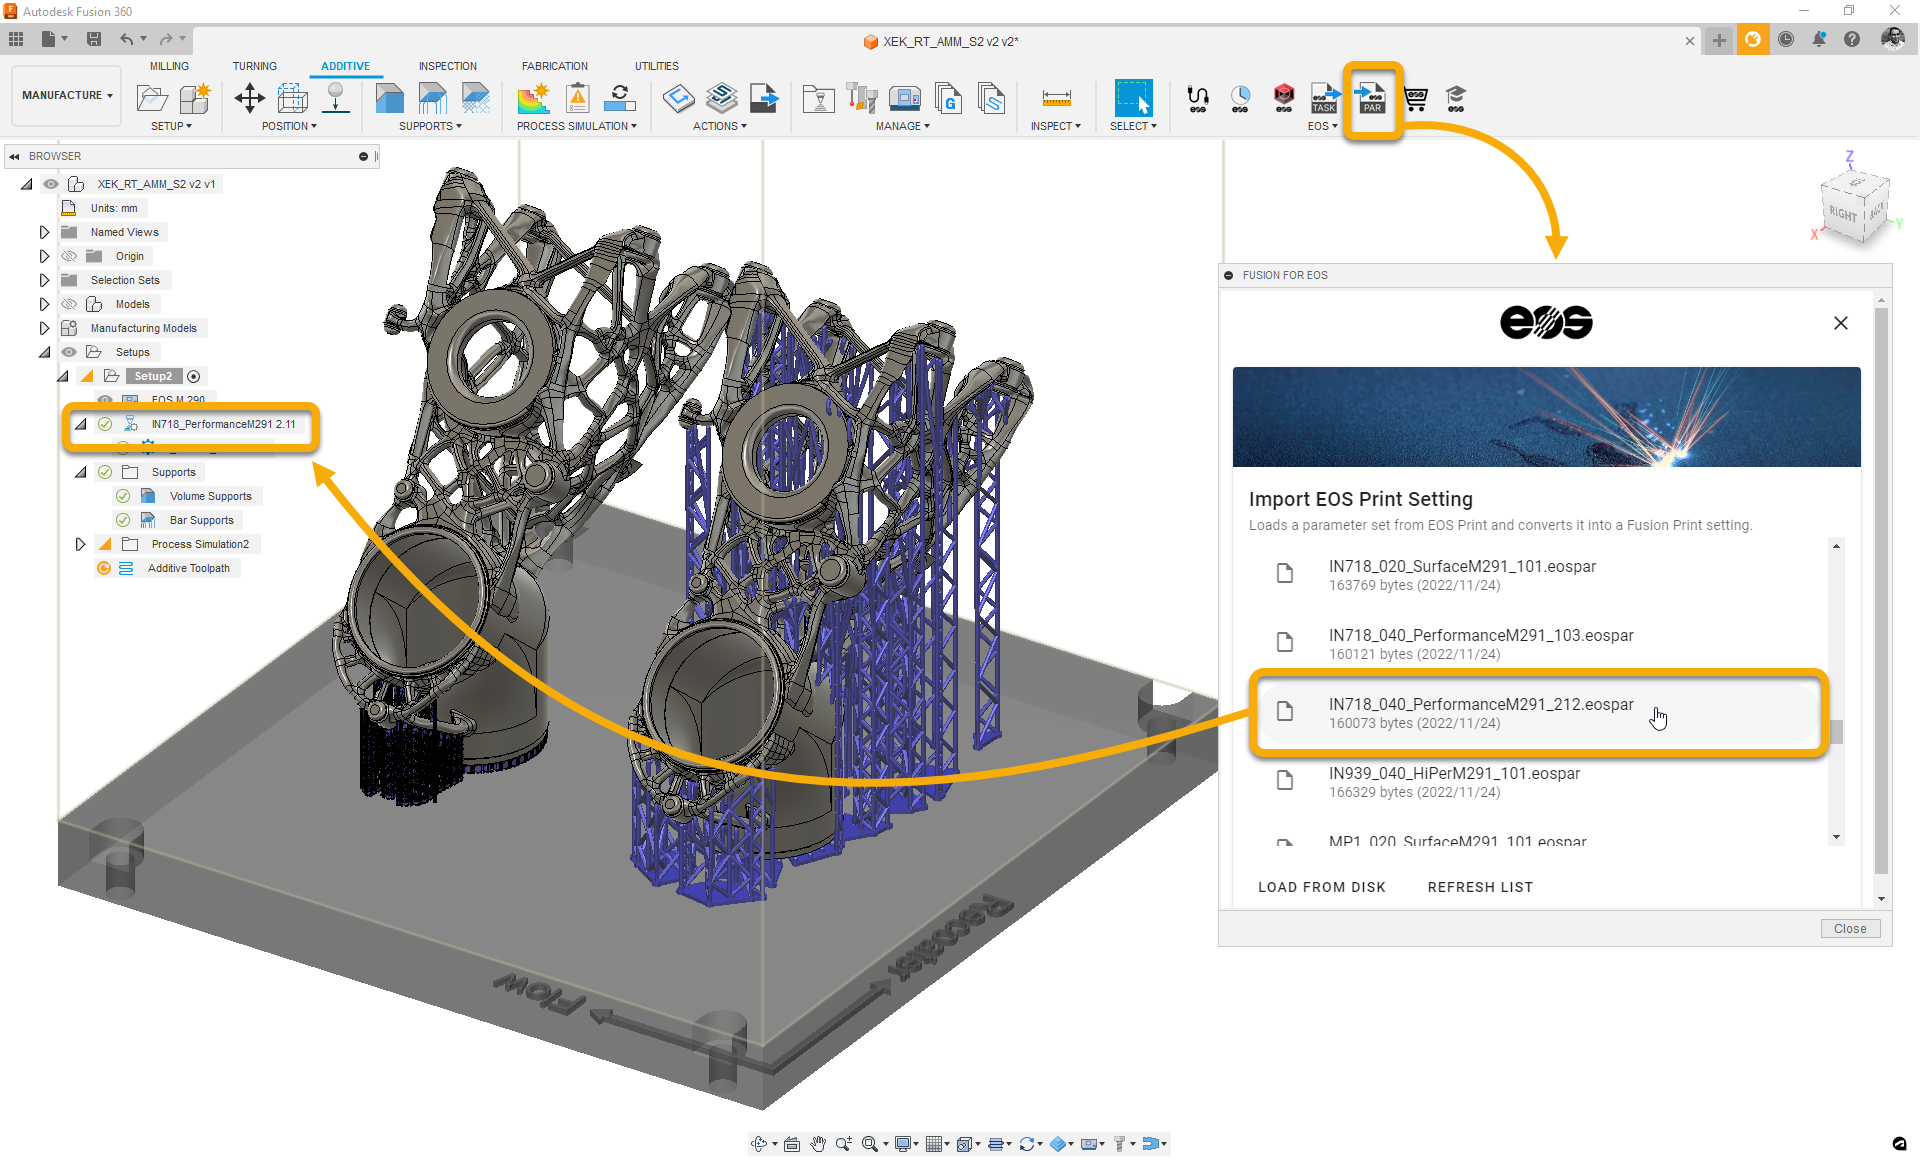Hide the Models folder eye icon

pos(69,304)
